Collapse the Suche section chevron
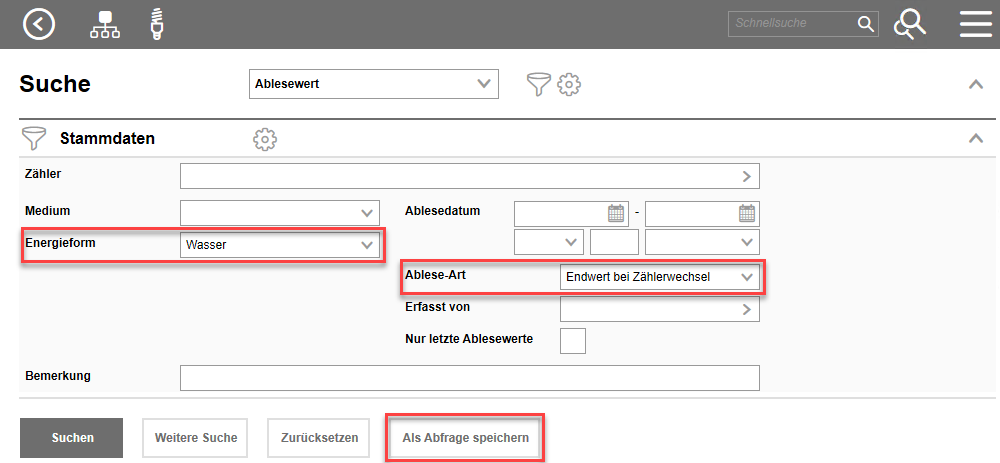 (976, 84)
